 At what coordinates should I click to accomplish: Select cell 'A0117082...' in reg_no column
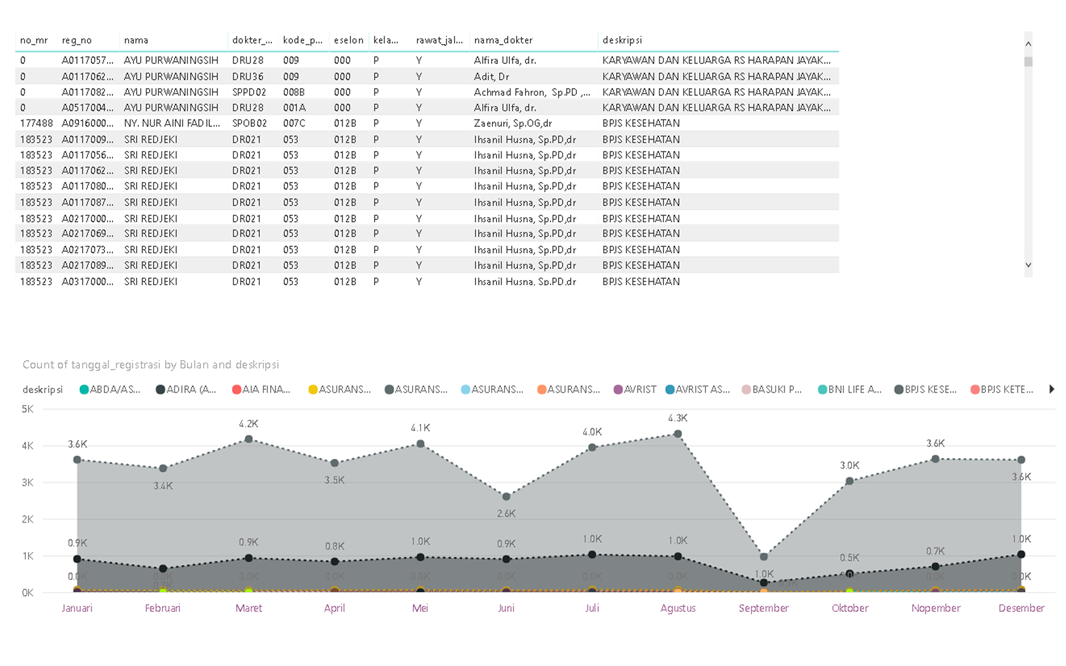tap(88, 92)
